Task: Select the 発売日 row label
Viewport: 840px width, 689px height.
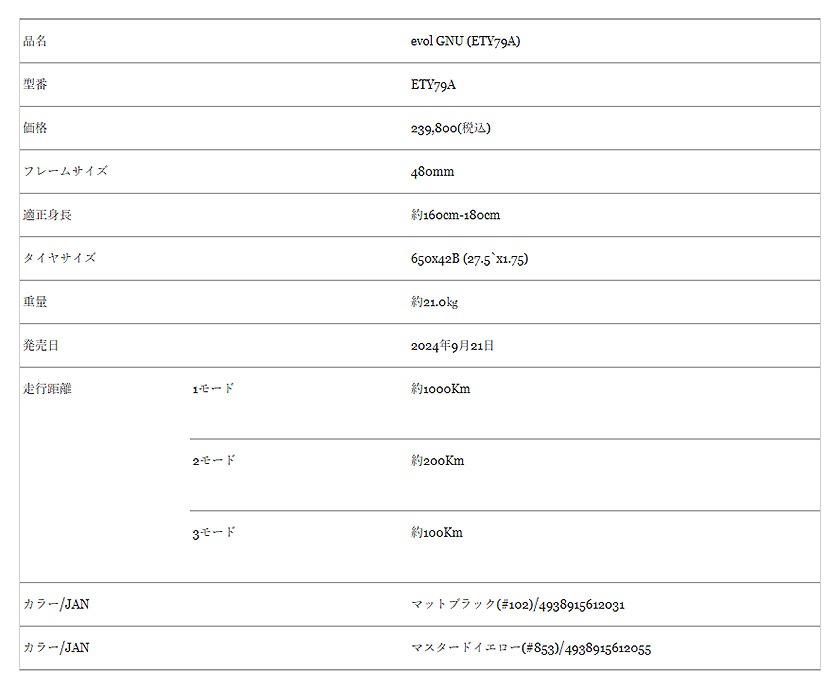Action: 41,346
